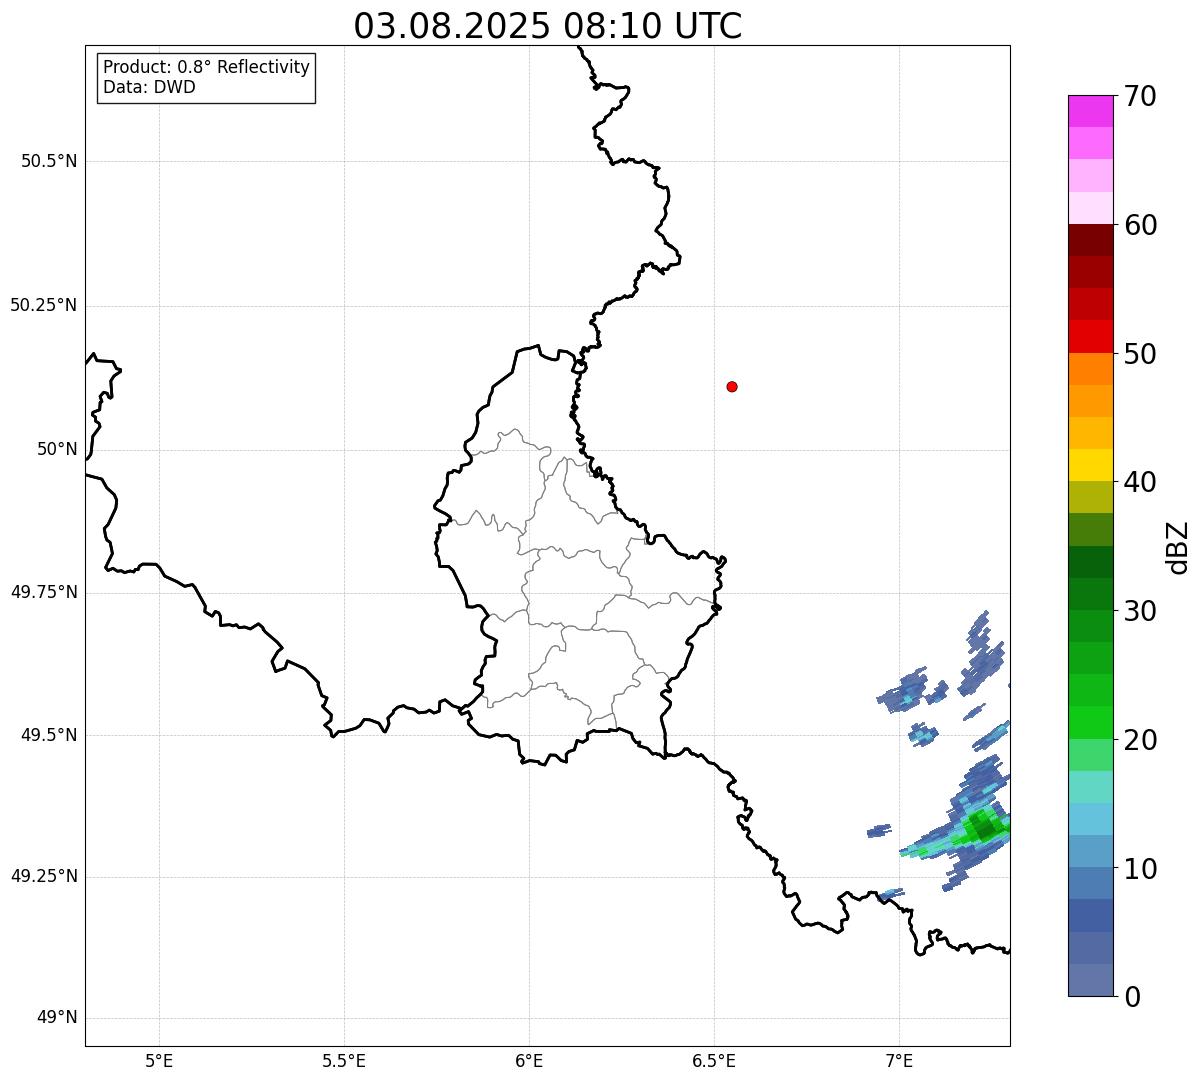Screen dimensions: 1202x1081
Task: Click the 6.5°E longitude label
Action: pyautogui.click(x=714, y=1060)
